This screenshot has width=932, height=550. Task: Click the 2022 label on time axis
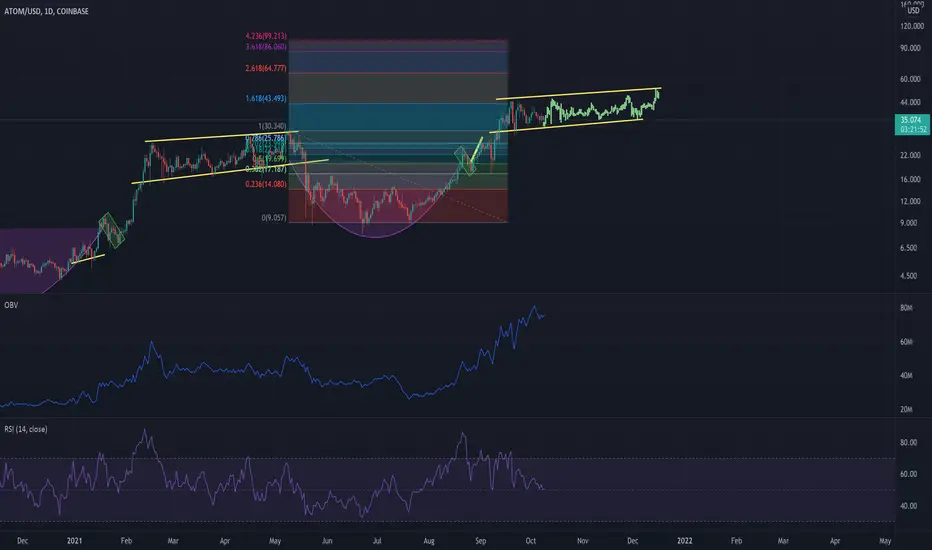coord(685,541)
